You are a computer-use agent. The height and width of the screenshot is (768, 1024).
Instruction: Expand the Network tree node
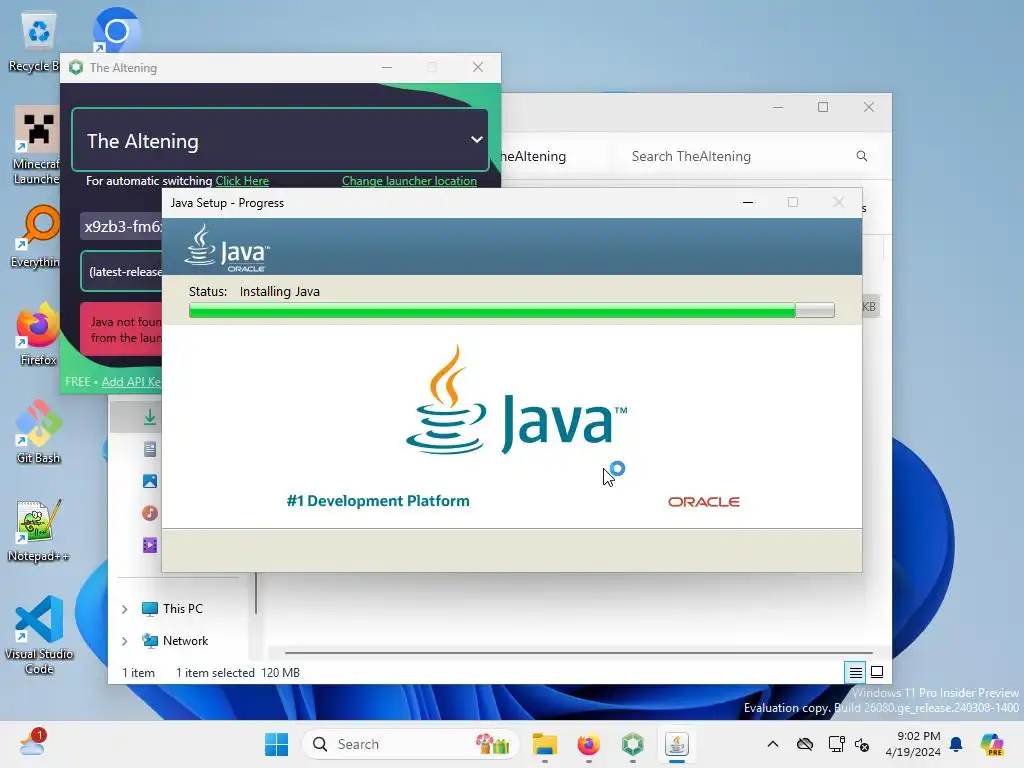point(125,641)
